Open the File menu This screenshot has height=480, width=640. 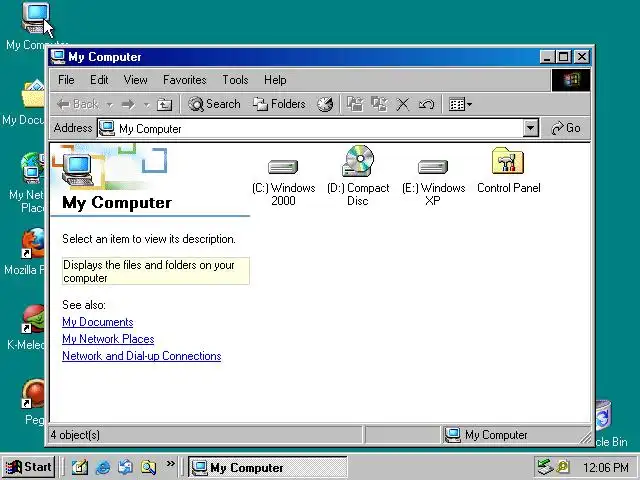[66, 80]
